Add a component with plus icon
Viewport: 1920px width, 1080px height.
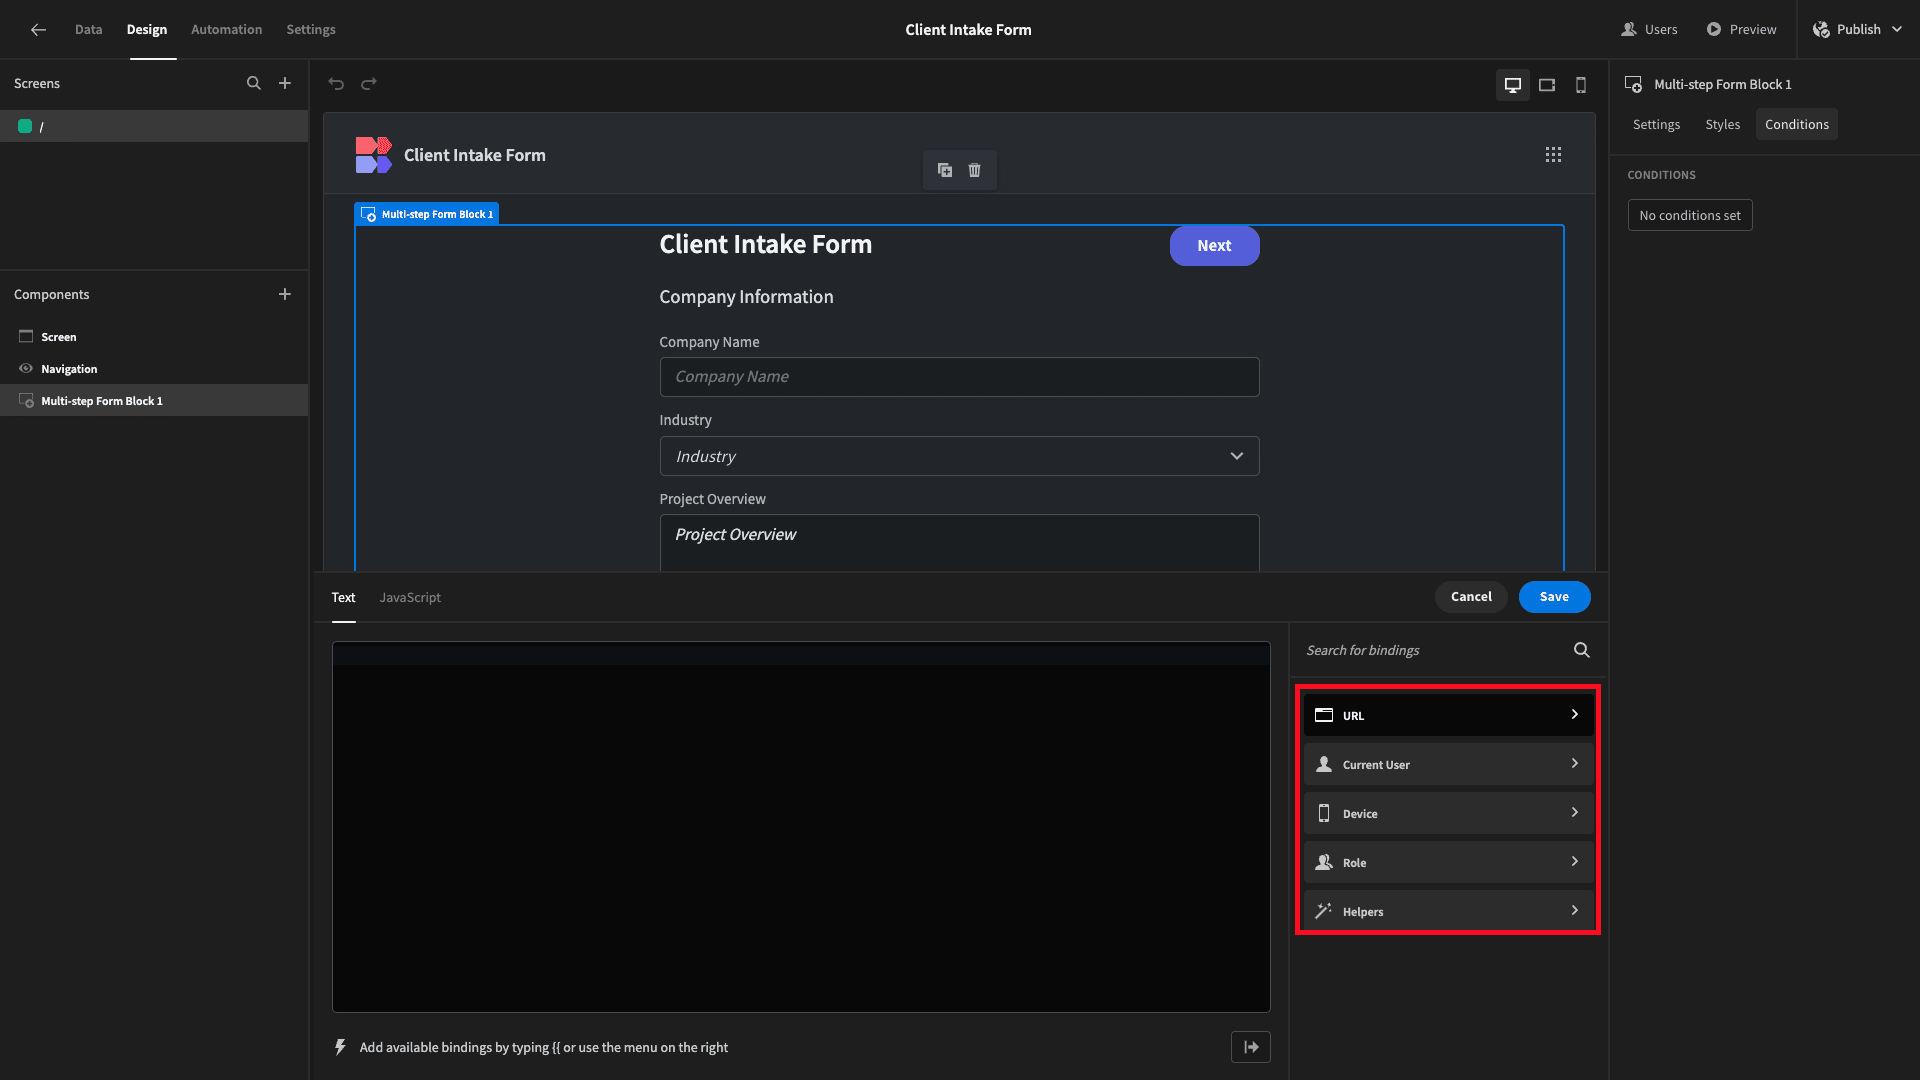pos(285,294)
